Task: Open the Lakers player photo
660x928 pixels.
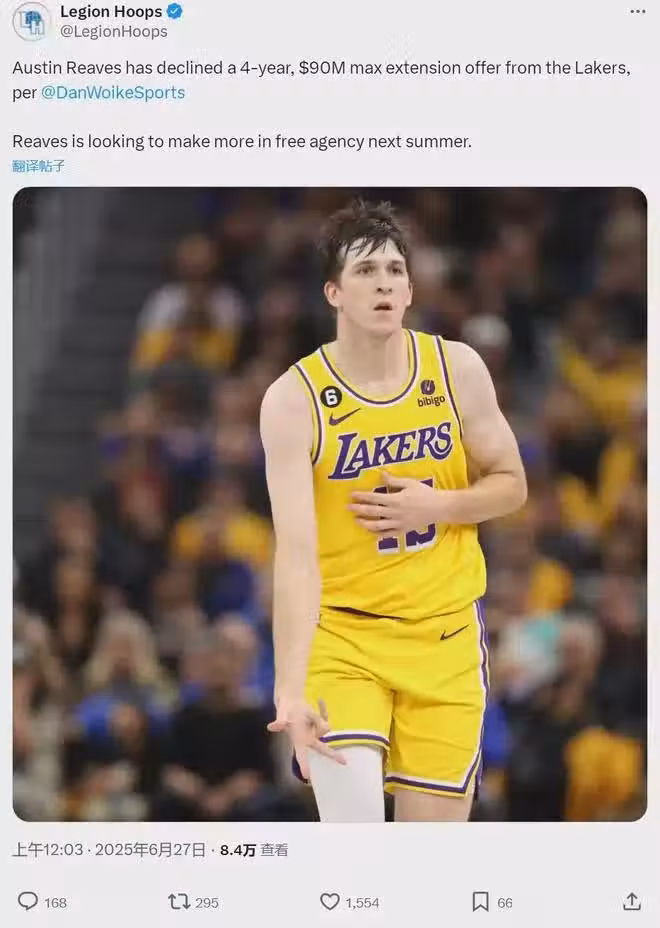Action: point(329,504)
